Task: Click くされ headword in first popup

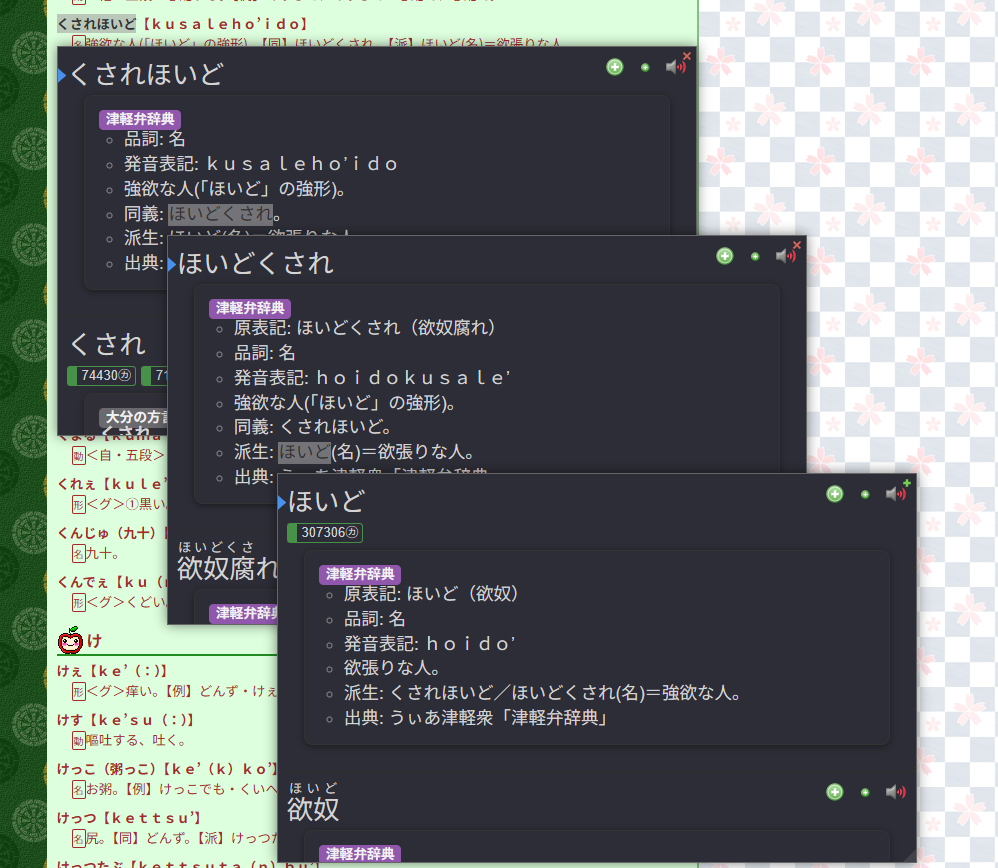Action: (x=108, y=344)
